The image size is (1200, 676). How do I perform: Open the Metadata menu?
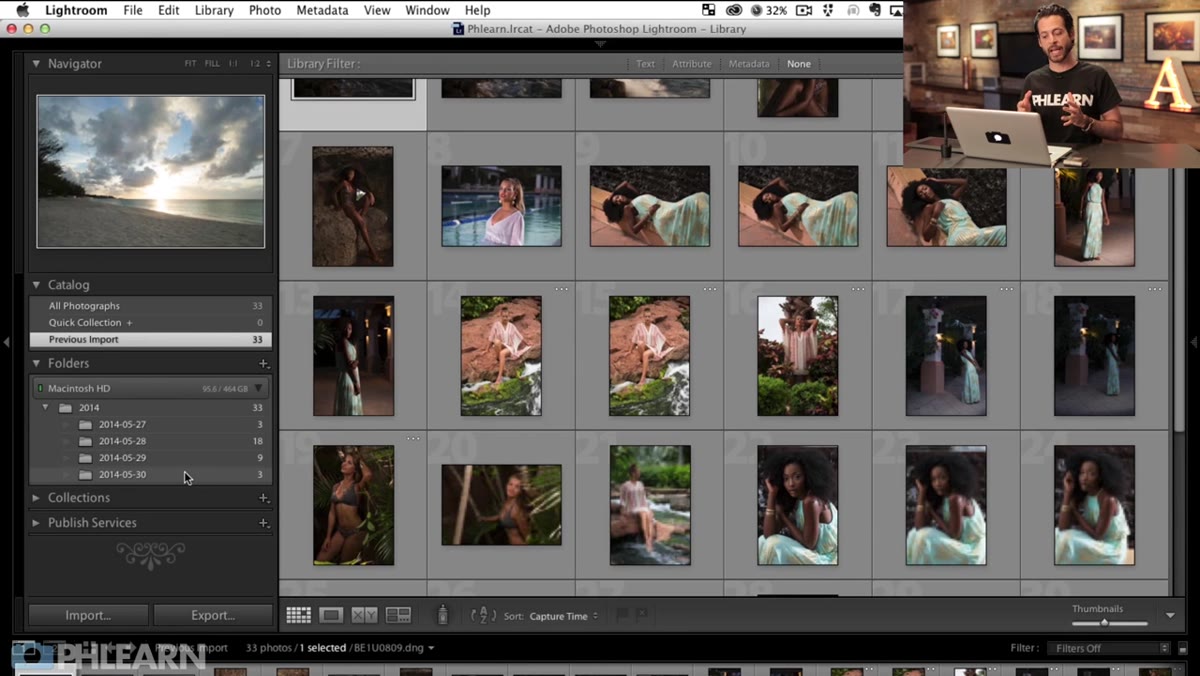click(322, 10)
